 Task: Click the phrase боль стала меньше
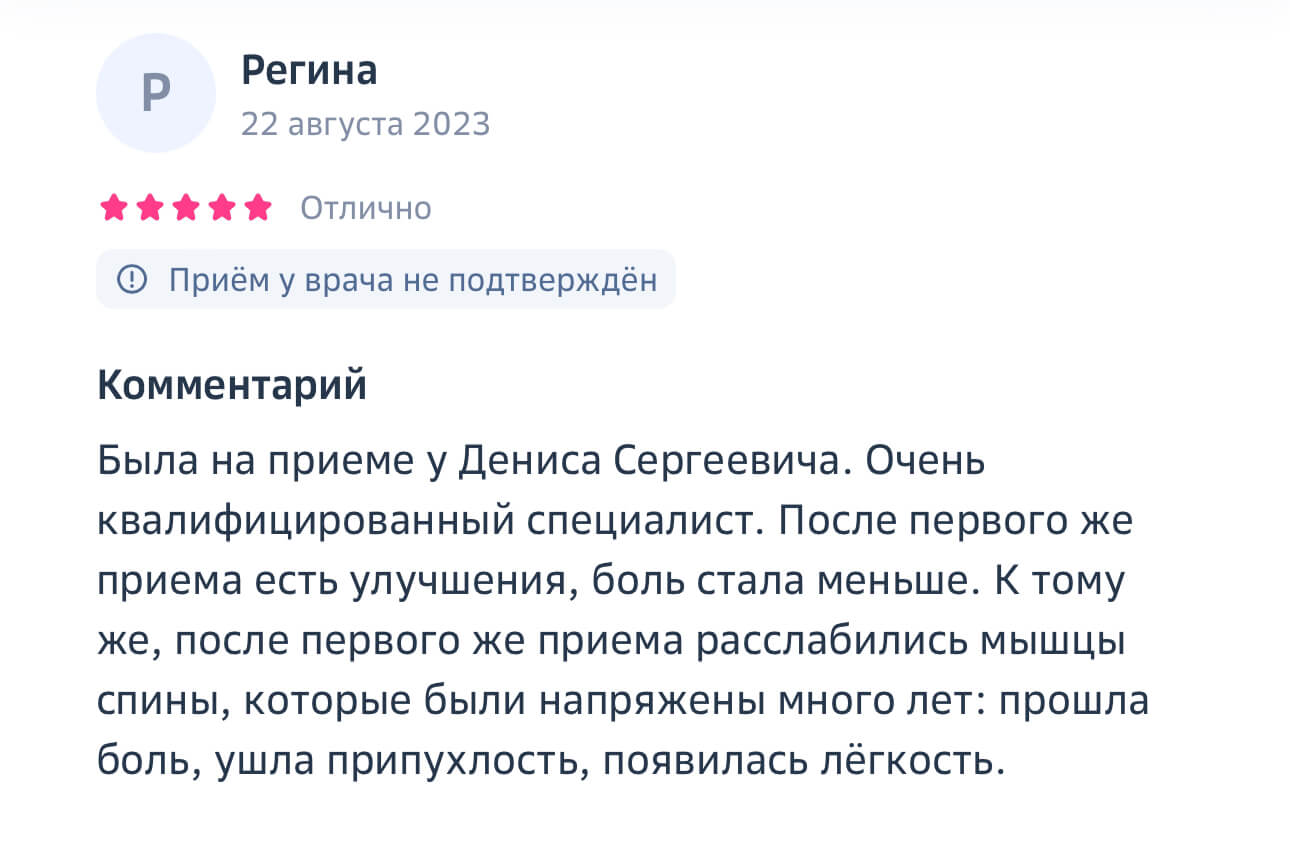coord(776,582)
